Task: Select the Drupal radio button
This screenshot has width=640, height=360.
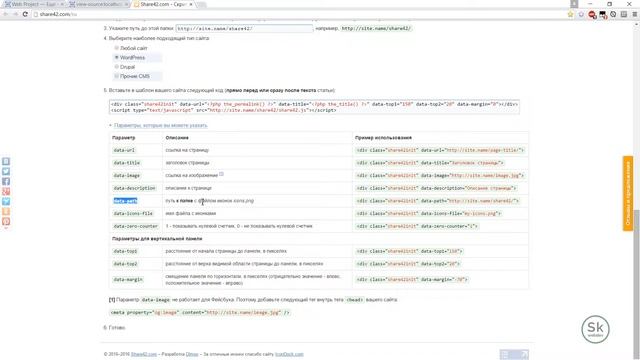Action: 116,67
